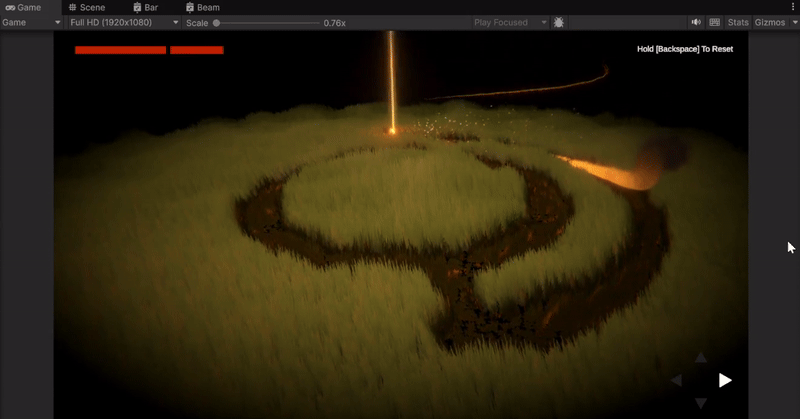The width and height of the screenshot is (800, 419).
Task: Open the Beam tab
Action: [x=203, y=7]
